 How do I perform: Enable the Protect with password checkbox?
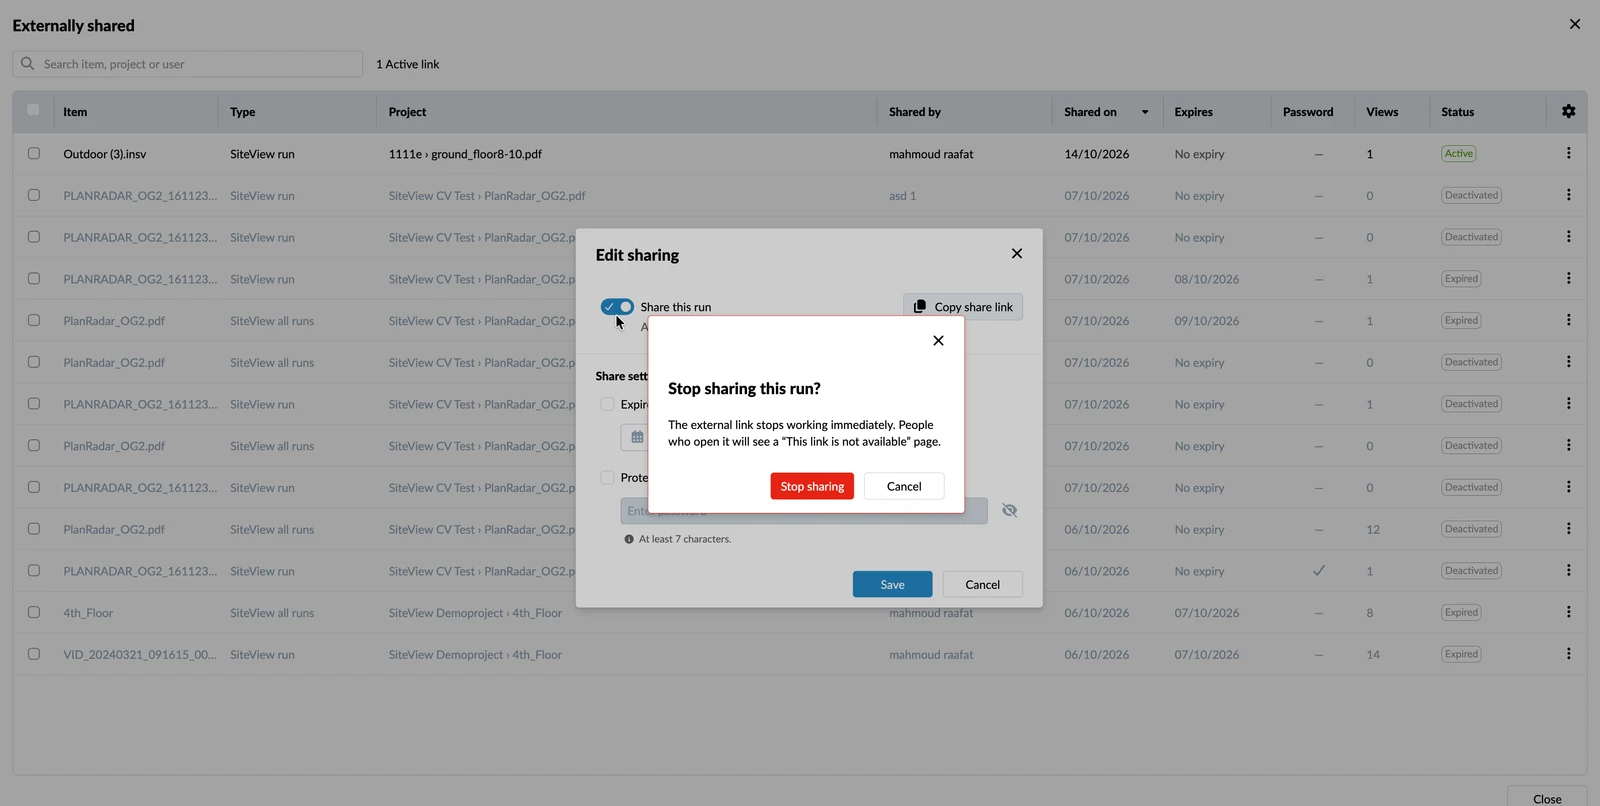point(607,478)
